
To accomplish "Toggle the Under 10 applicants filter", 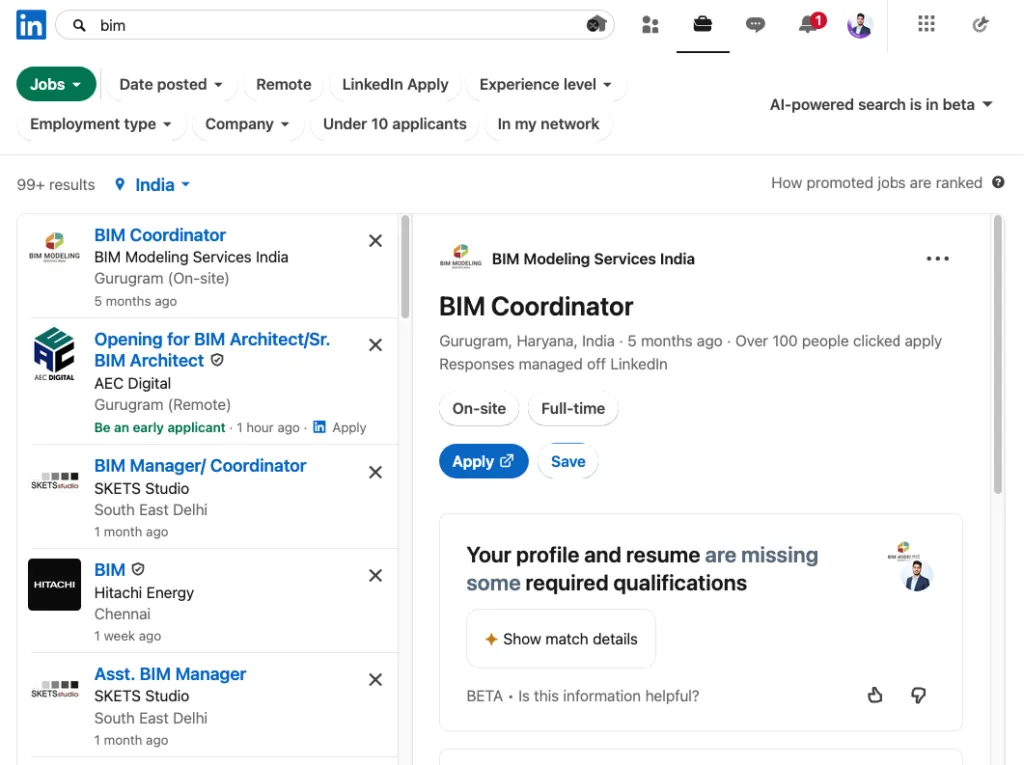I will point(394,124).
